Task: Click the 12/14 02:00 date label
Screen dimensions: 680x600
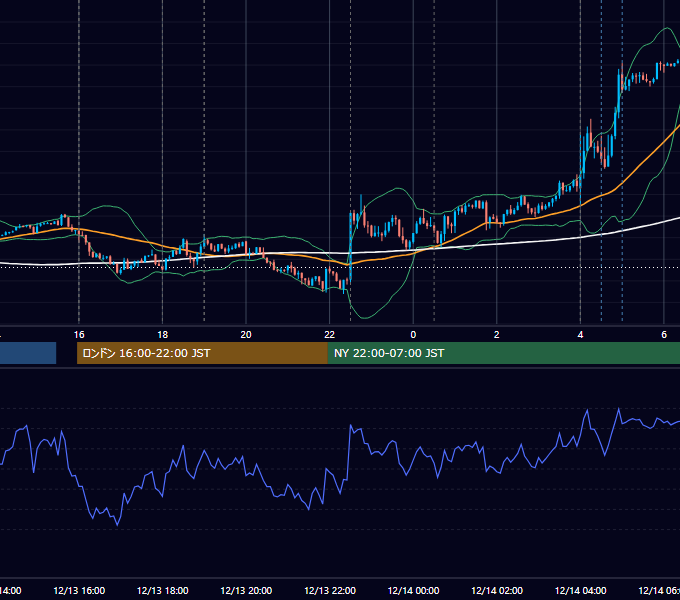Action: [x=497, y=590]
